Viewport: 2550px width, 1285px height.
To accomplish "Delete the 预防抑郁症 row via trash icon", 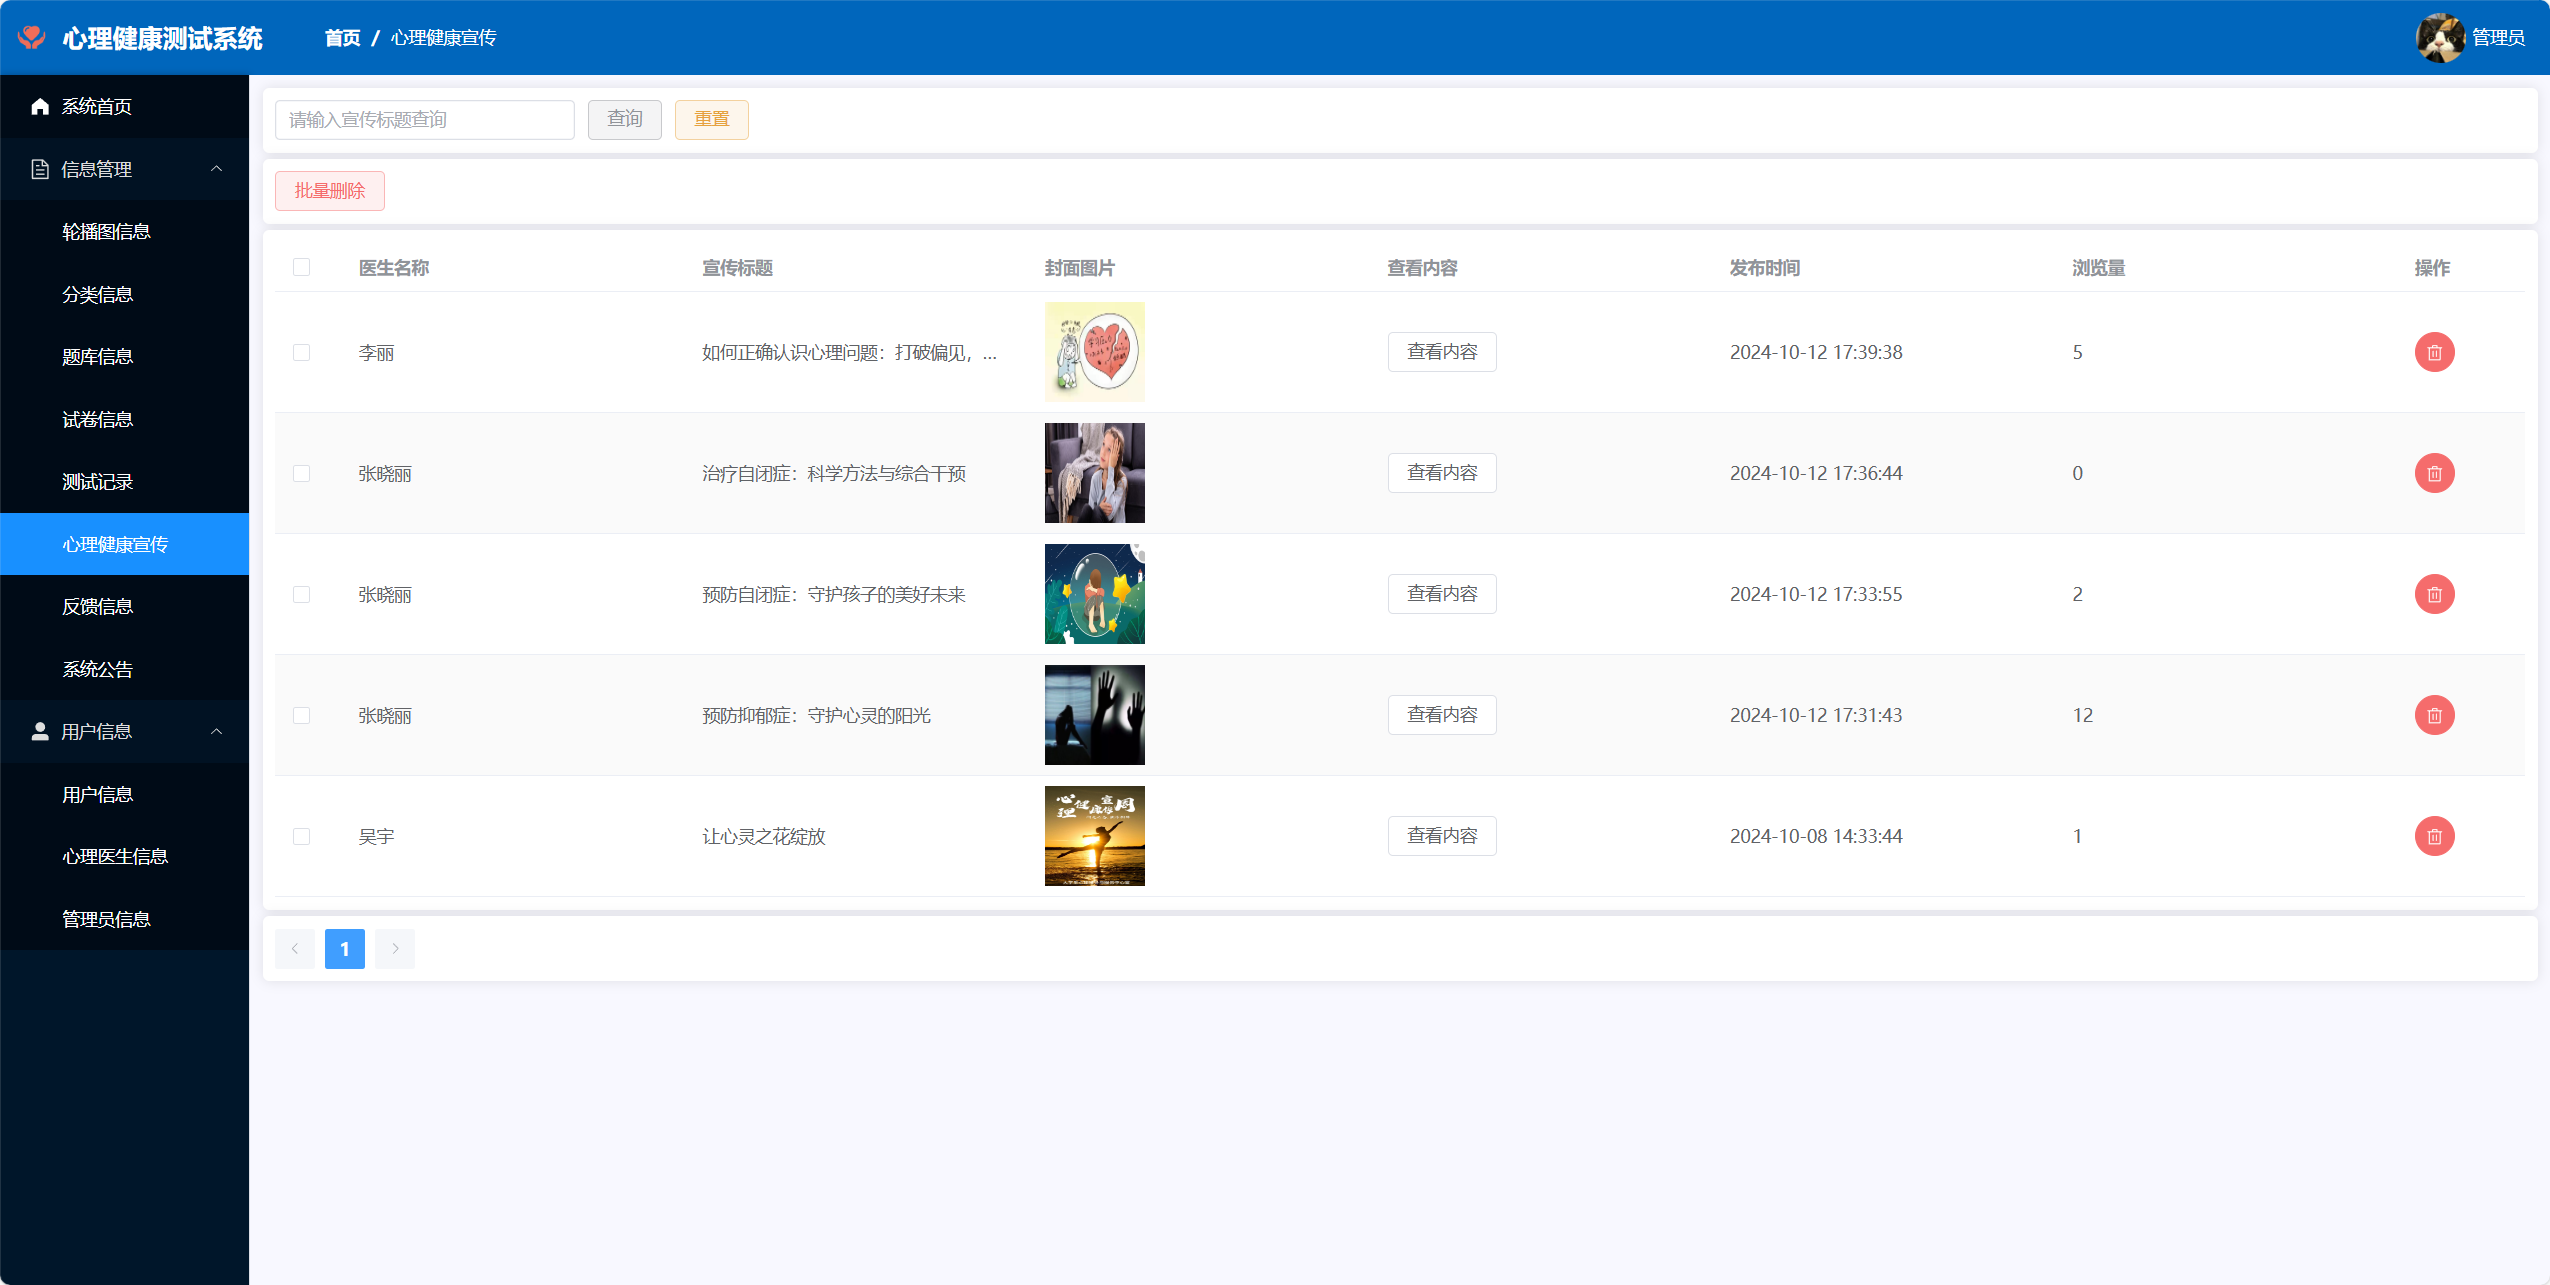I will [x=2434, y=715].
